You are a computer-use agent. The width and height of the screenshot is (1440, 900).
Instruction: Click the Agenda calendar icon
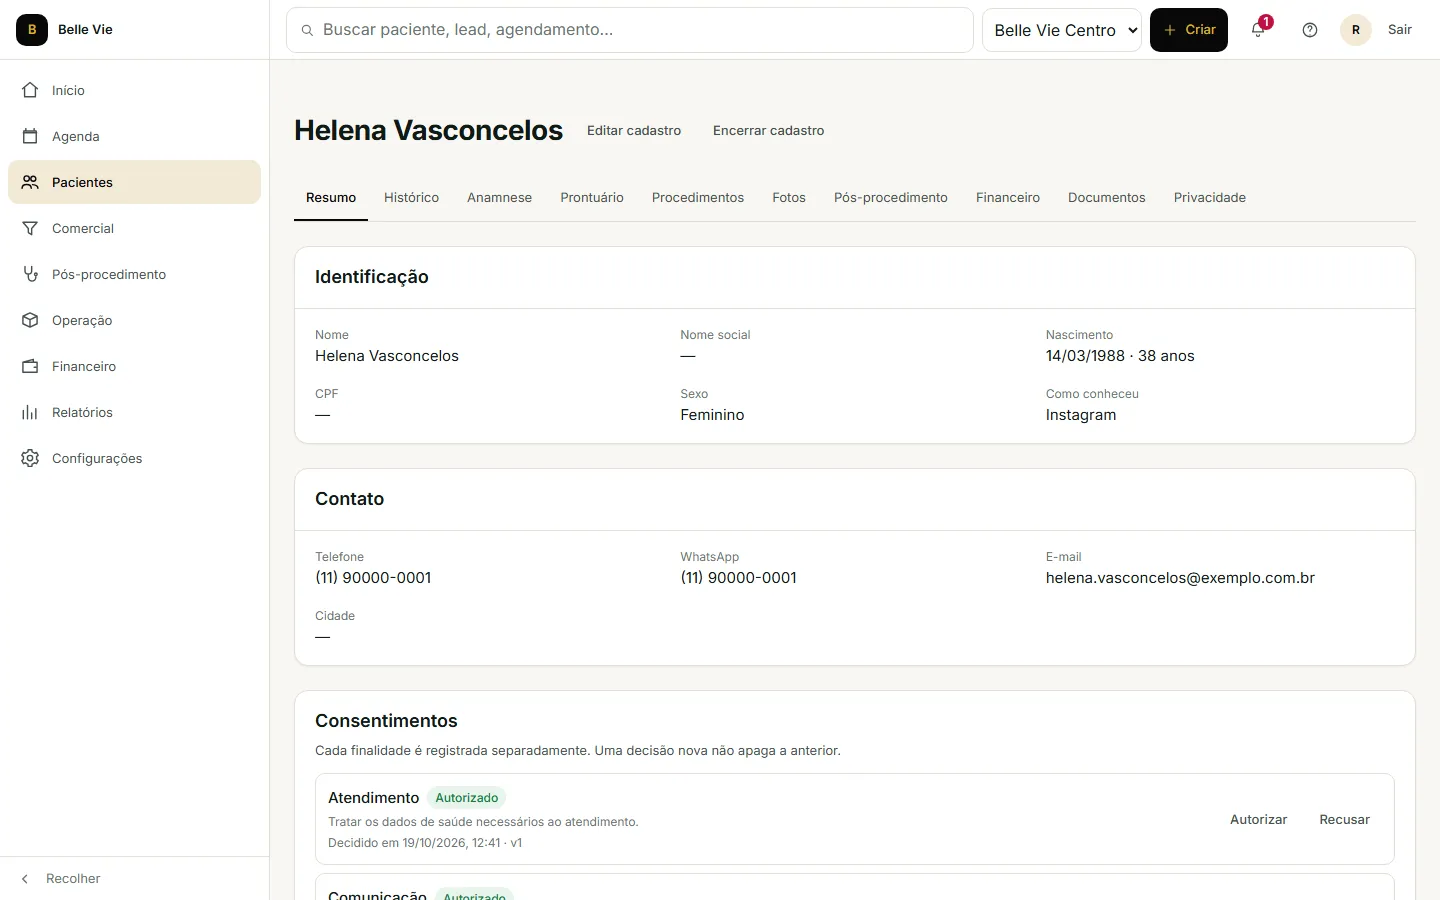[30, 136]
